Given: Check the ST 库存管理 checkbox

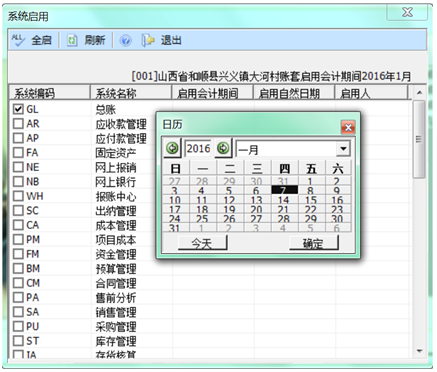Looking at the screenshot, I should coord(18,341).
